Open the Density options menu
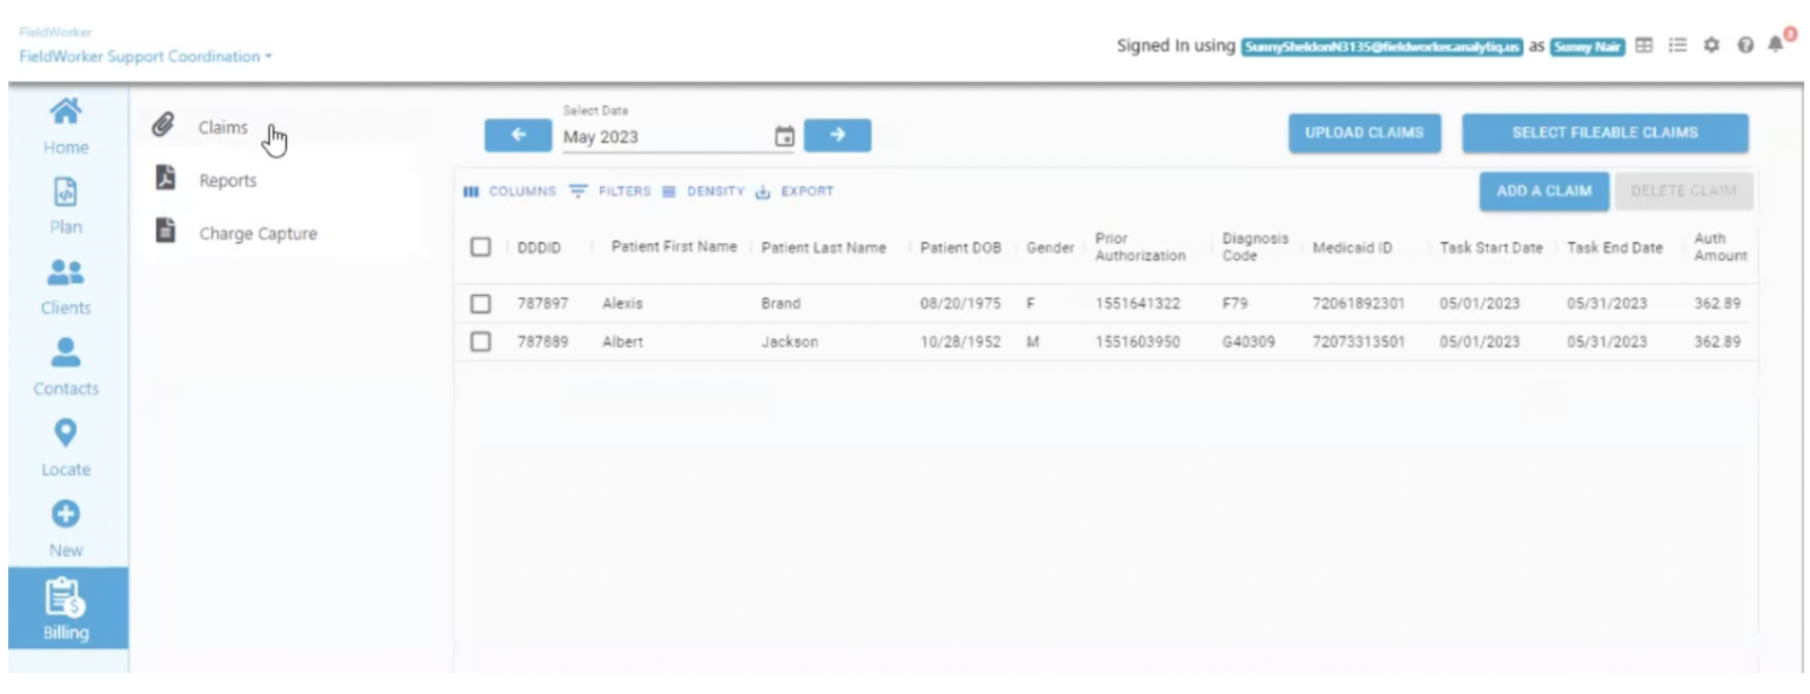Image resolution: width=1810 pixels, height=694 pixels. (704, 191)
